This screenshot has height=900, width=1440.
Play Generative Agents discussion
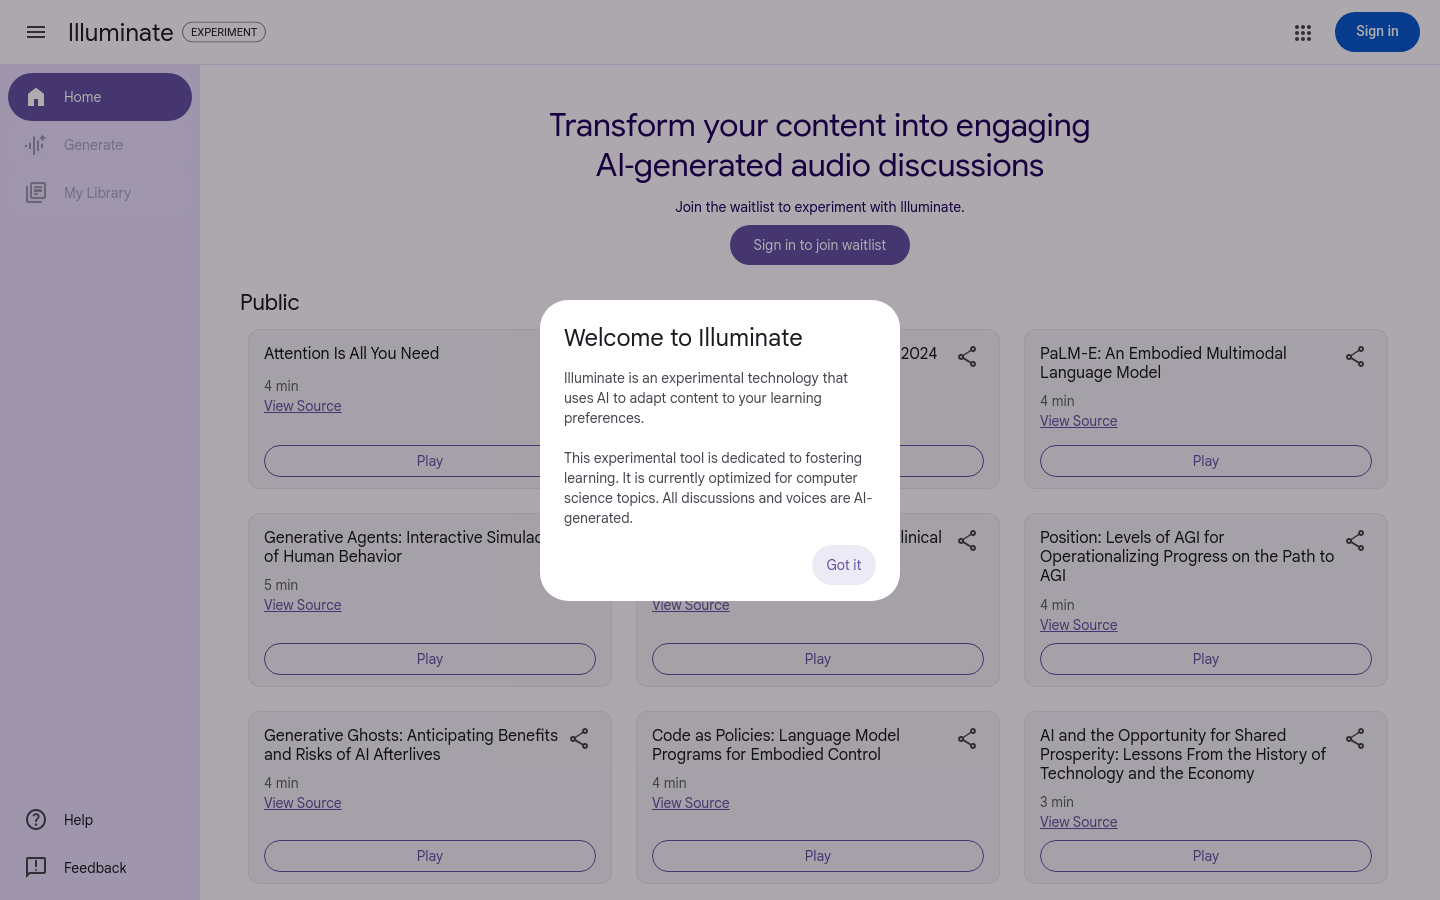430,659
